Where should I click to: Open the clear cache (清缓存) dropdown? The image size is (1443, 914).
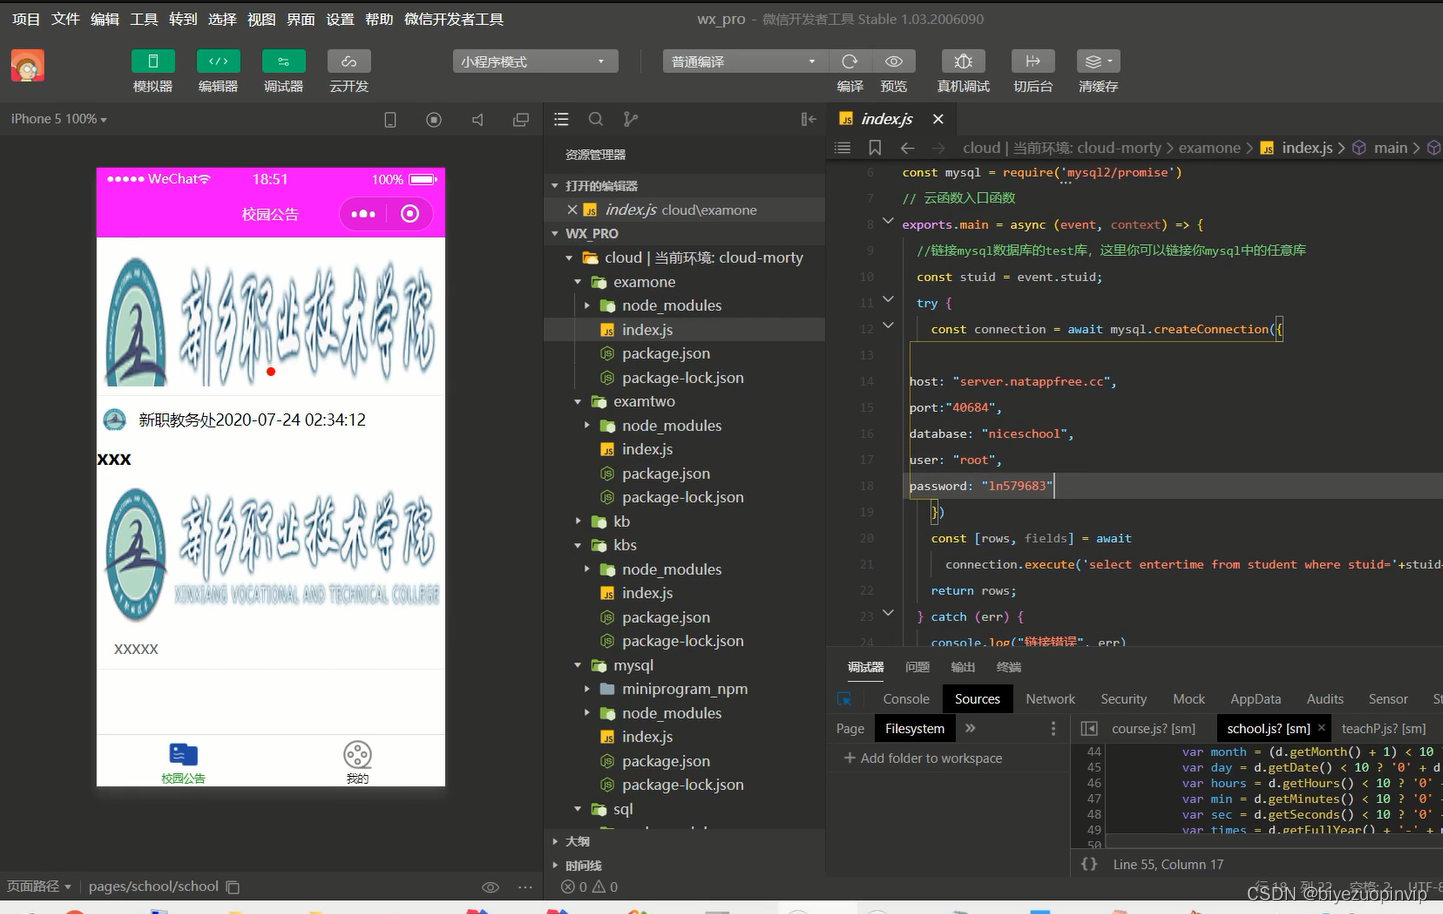[x=1098, y=61]
